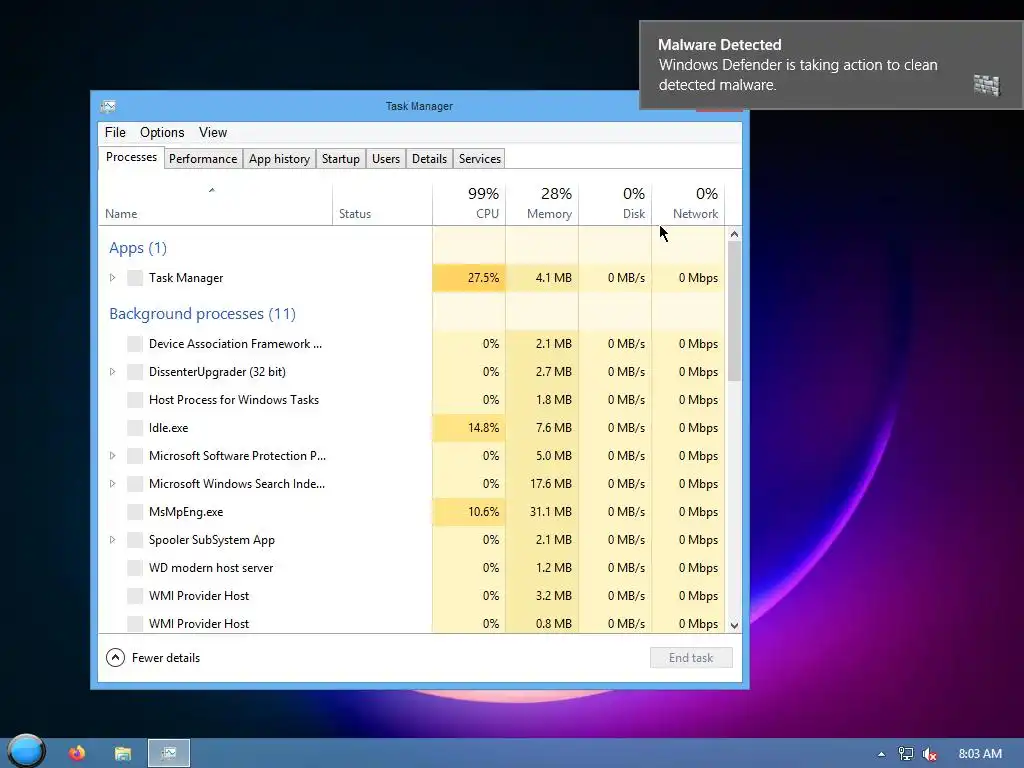Open Firefox from the taskbar

[x=77, y=753]
